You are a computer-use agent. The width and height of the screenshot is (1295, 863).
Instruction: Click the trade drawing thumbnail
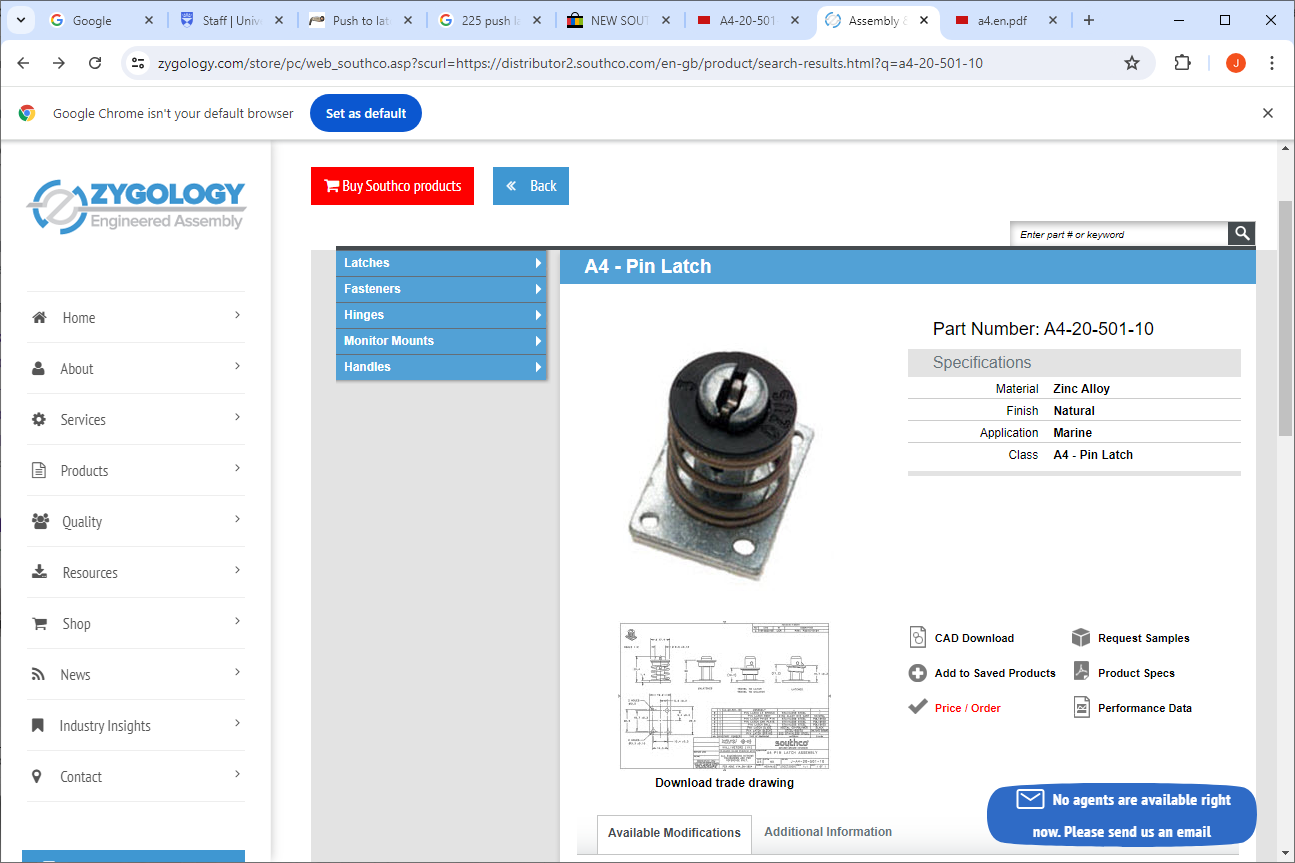click(724, 696)
